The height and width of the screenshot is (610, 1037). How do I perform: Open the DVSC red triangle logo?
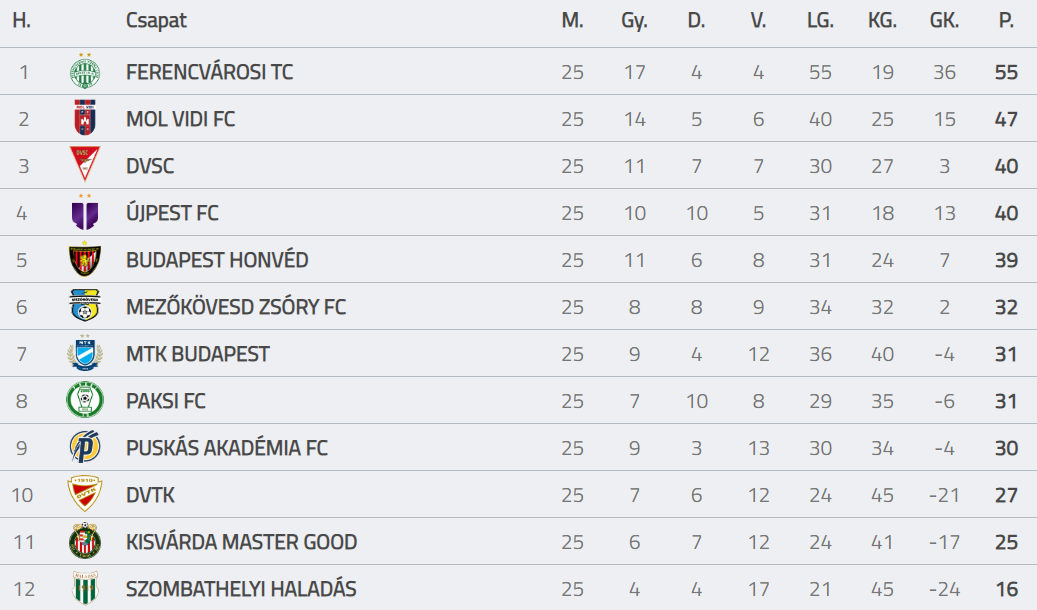coord(85,164)
